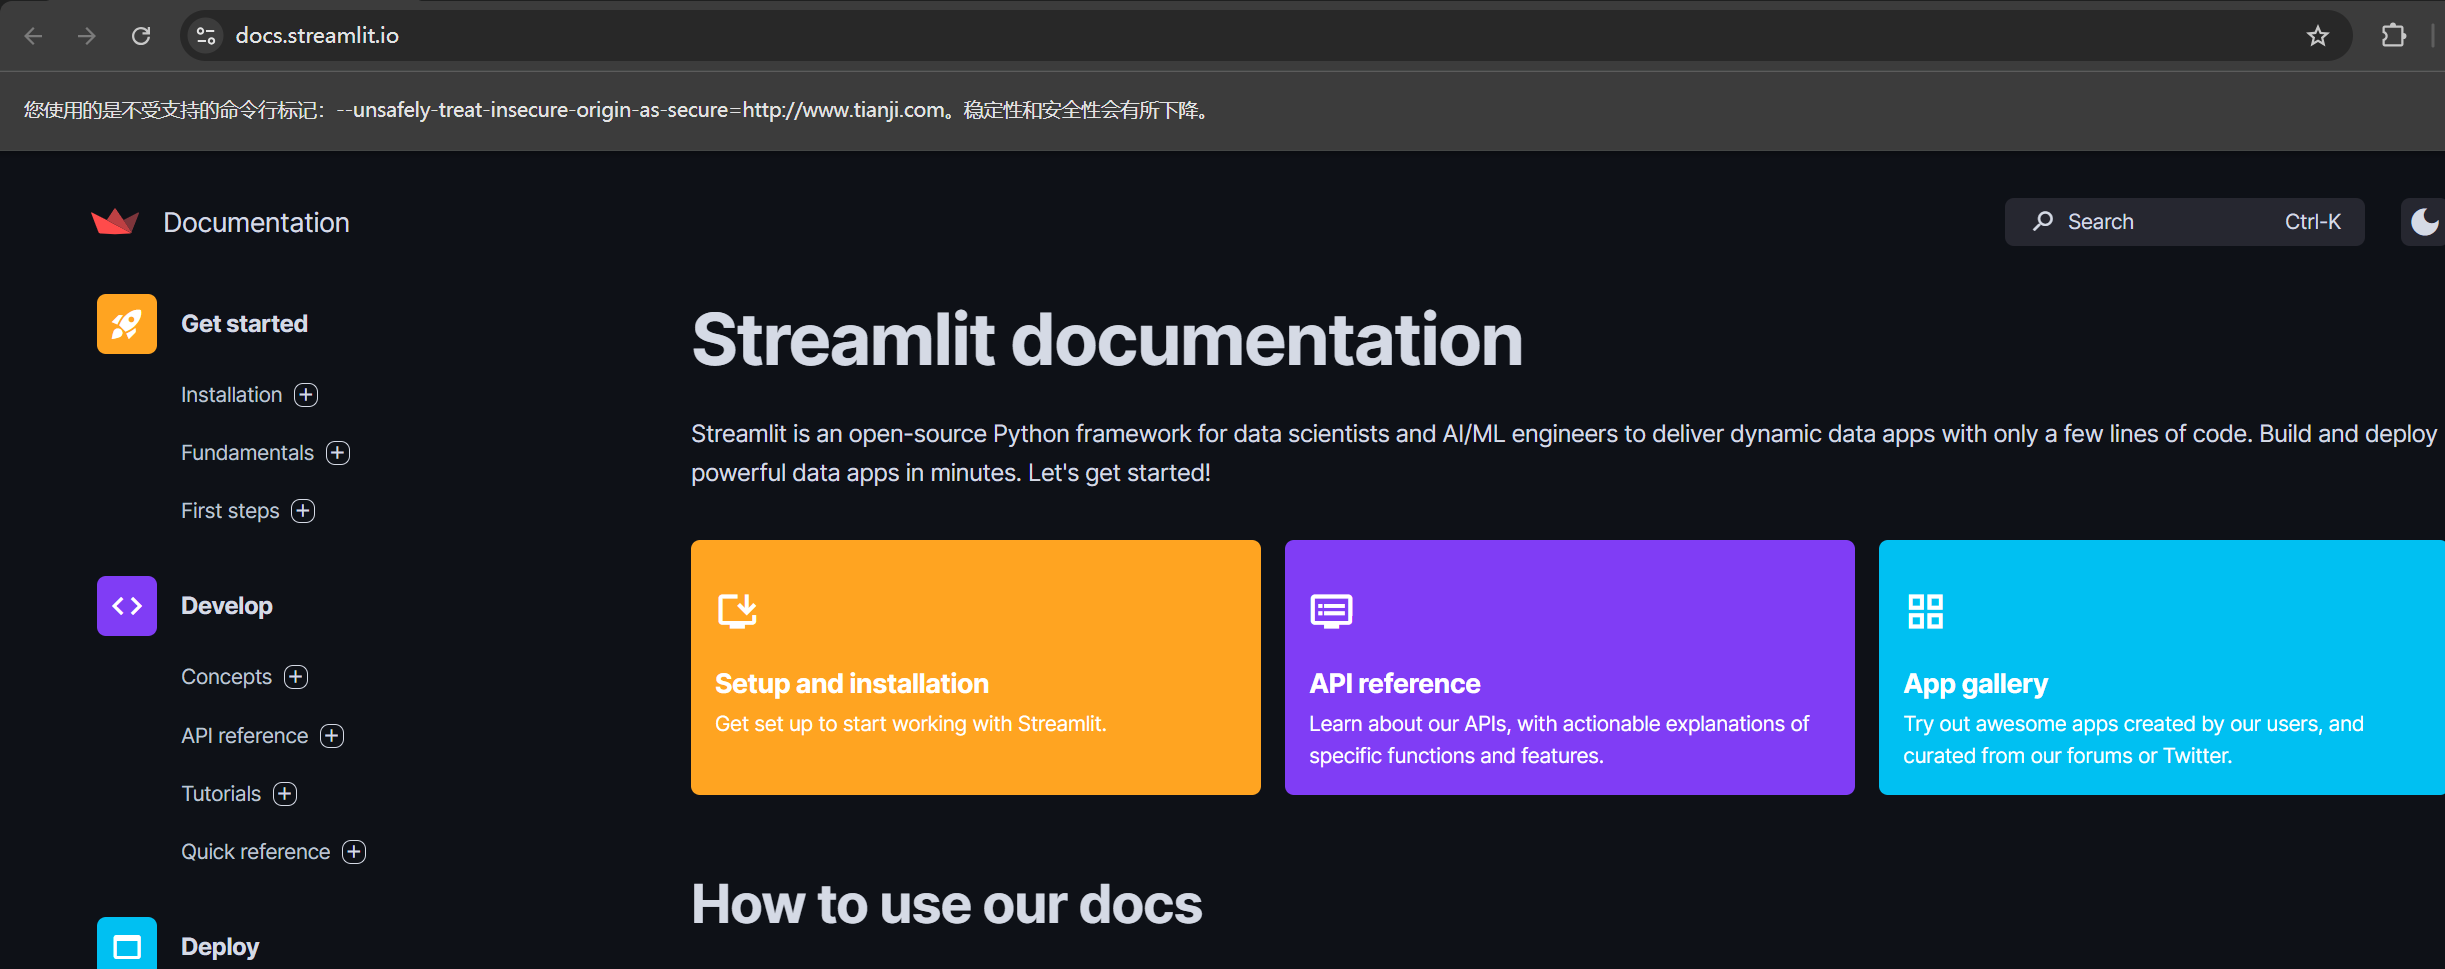
Task: Expand the Quick reference section
Action: 354,852
